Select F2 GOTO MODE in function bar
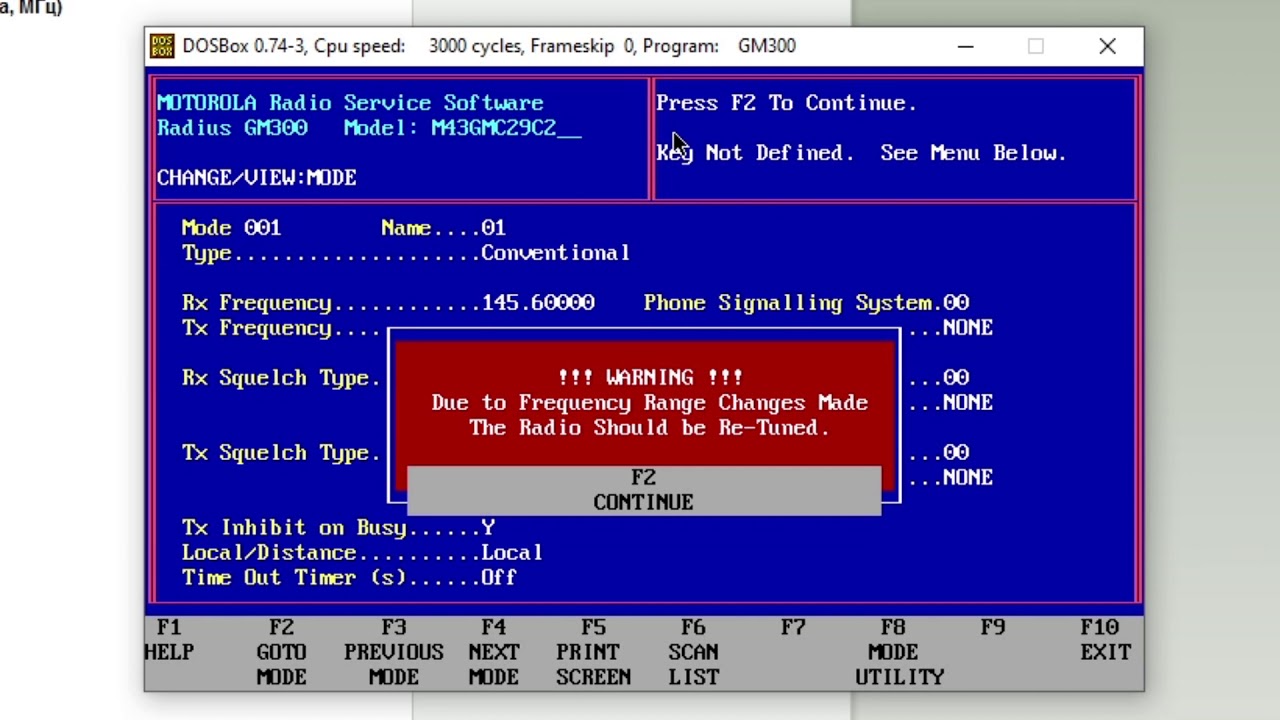 coord(281,652)
